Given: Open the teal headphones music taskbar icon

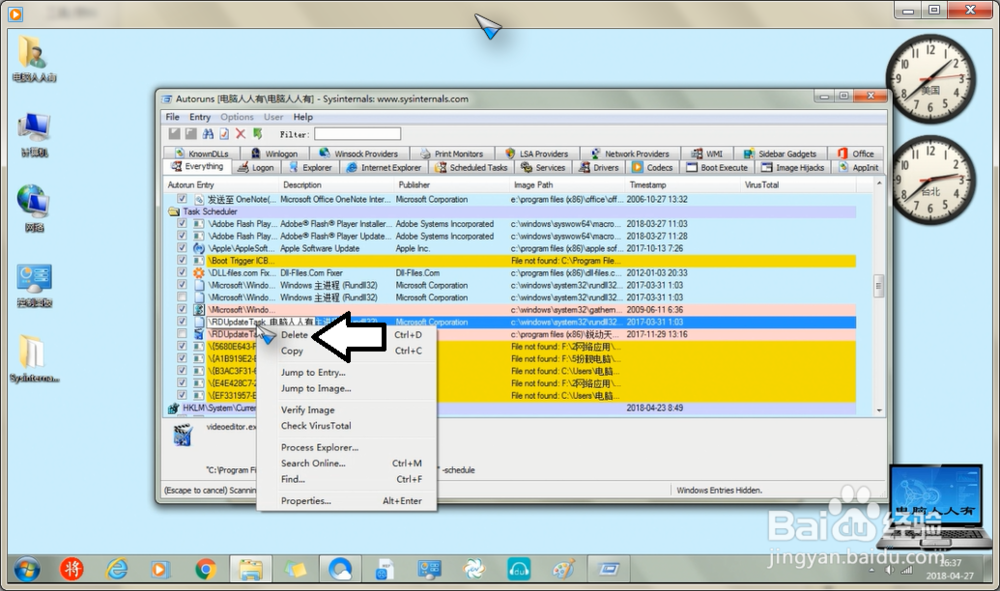Looking at the screenshot, I should (x=518, y=569).
